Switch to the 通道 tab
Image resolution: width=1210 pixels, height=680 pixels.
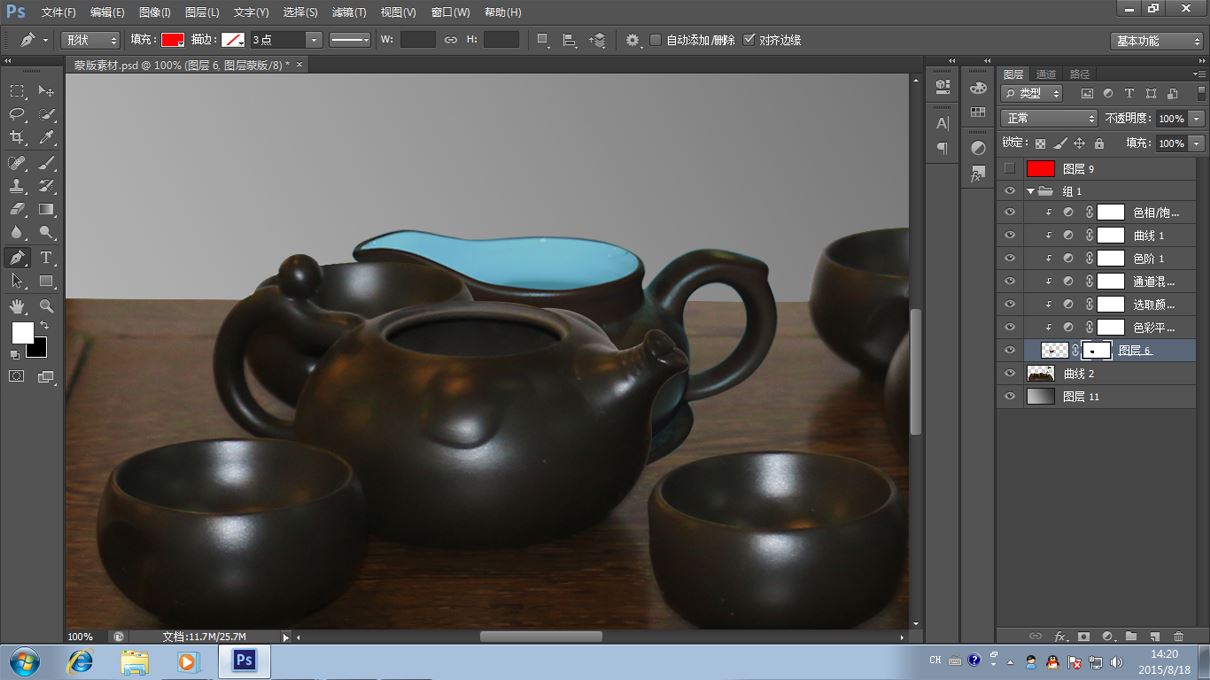[1046, 74]
